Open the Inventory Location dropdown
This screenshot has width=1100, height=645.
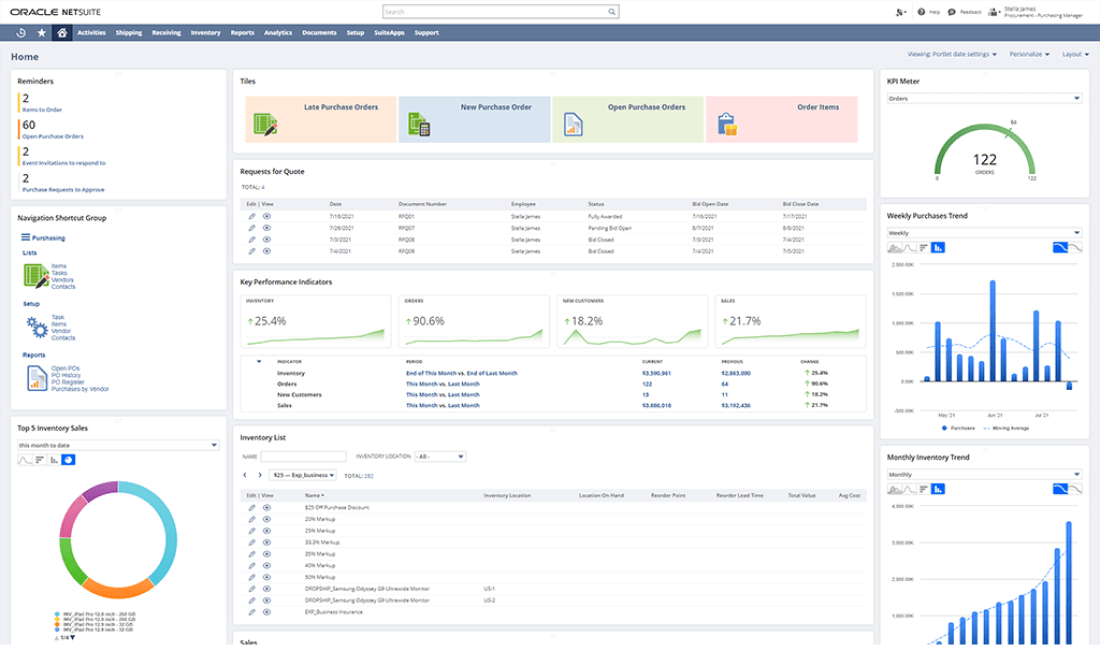(x=440, y=456)
